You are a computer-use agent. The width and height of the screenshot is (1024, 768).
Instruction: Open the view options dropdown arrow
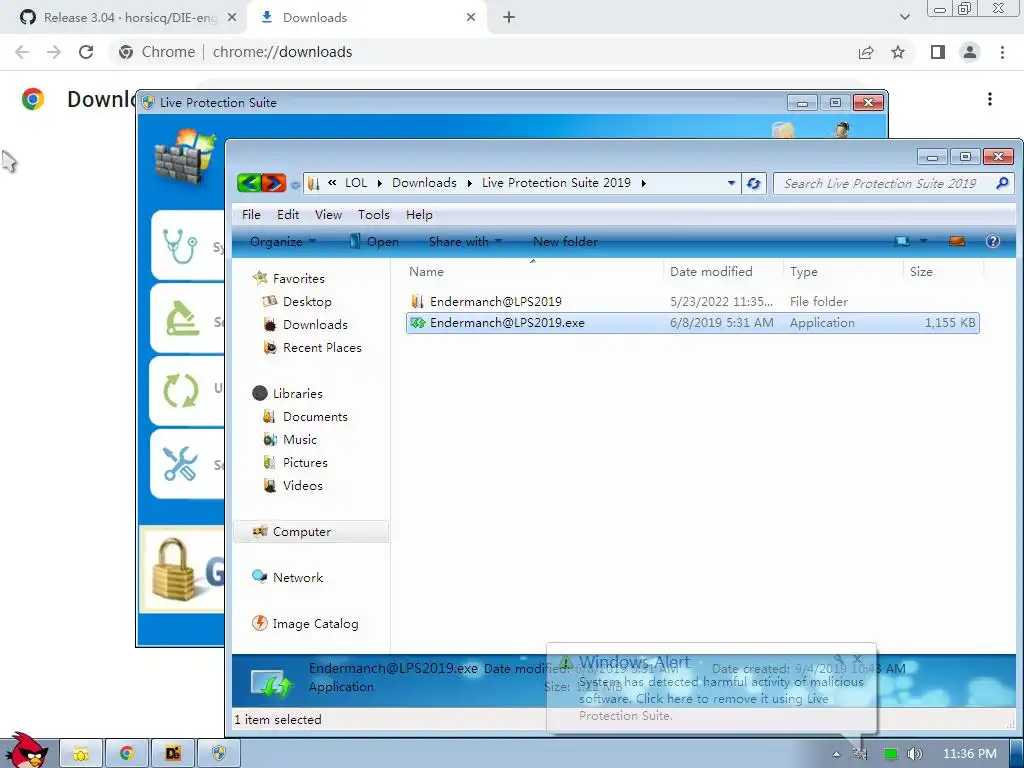pos(923,241)
